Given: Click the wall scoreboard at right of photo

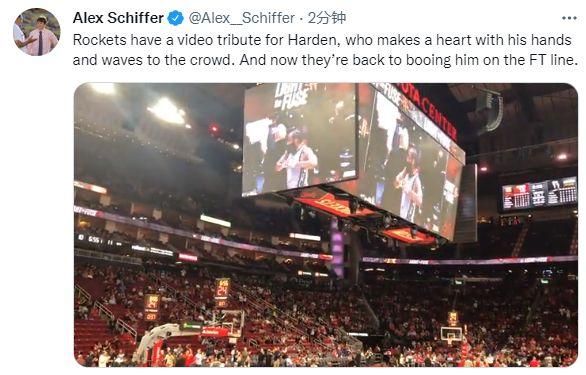Looking at the screenshot, I should 539,193.
